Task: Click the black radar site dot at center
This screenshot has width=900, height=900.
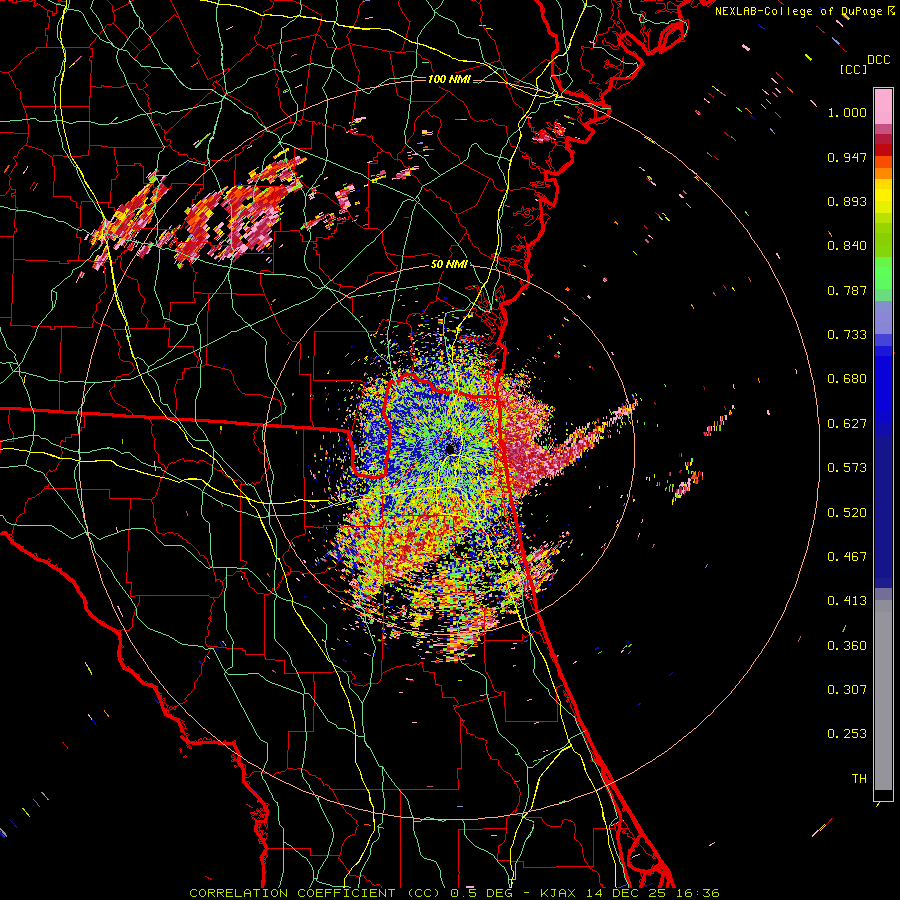Action: tap(451, 448)
